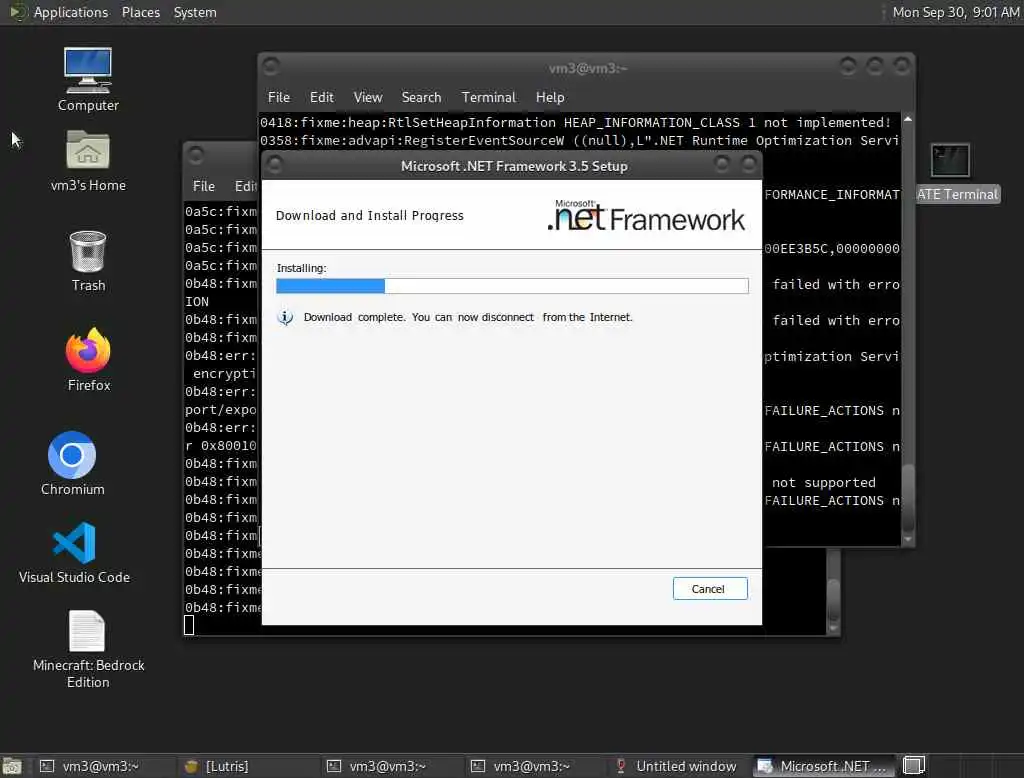The width and height of the screenshot is (1024, 778).
Task: Open the Terminal menu in front terminal
Action: point(488,97)
